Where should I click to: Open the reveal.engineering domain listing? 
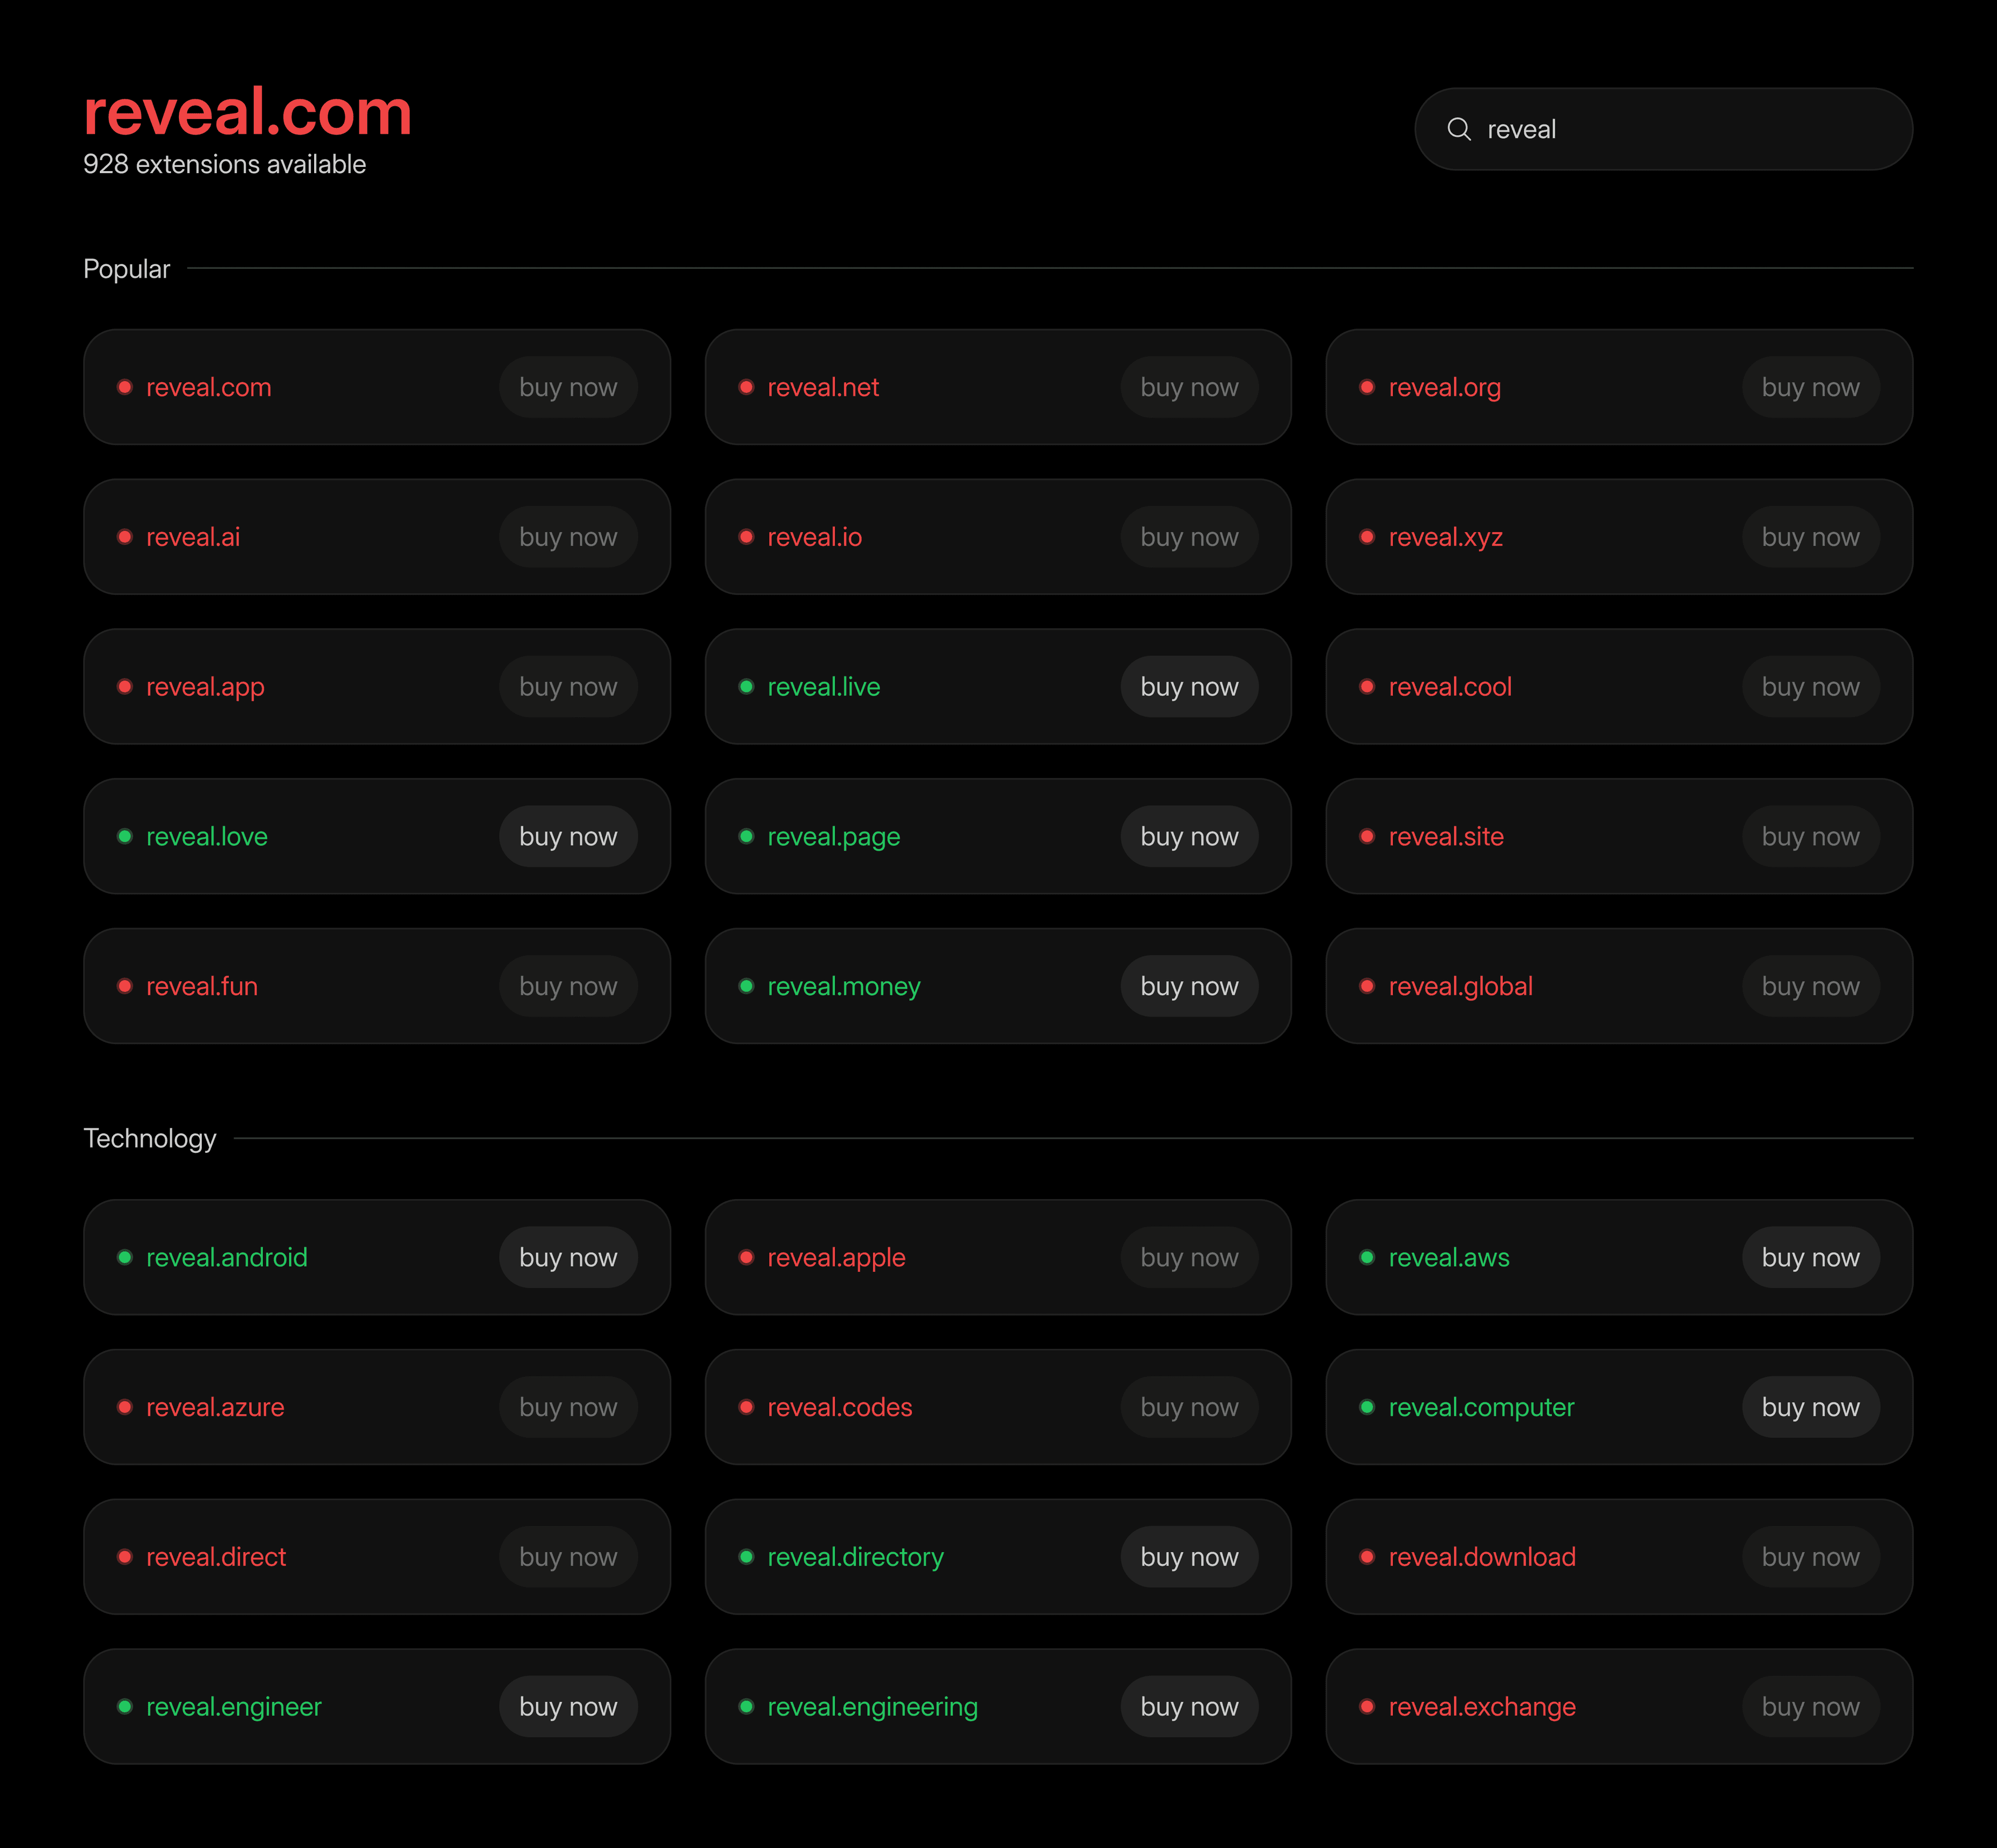pyautogui.click(x=872, y=1707)
